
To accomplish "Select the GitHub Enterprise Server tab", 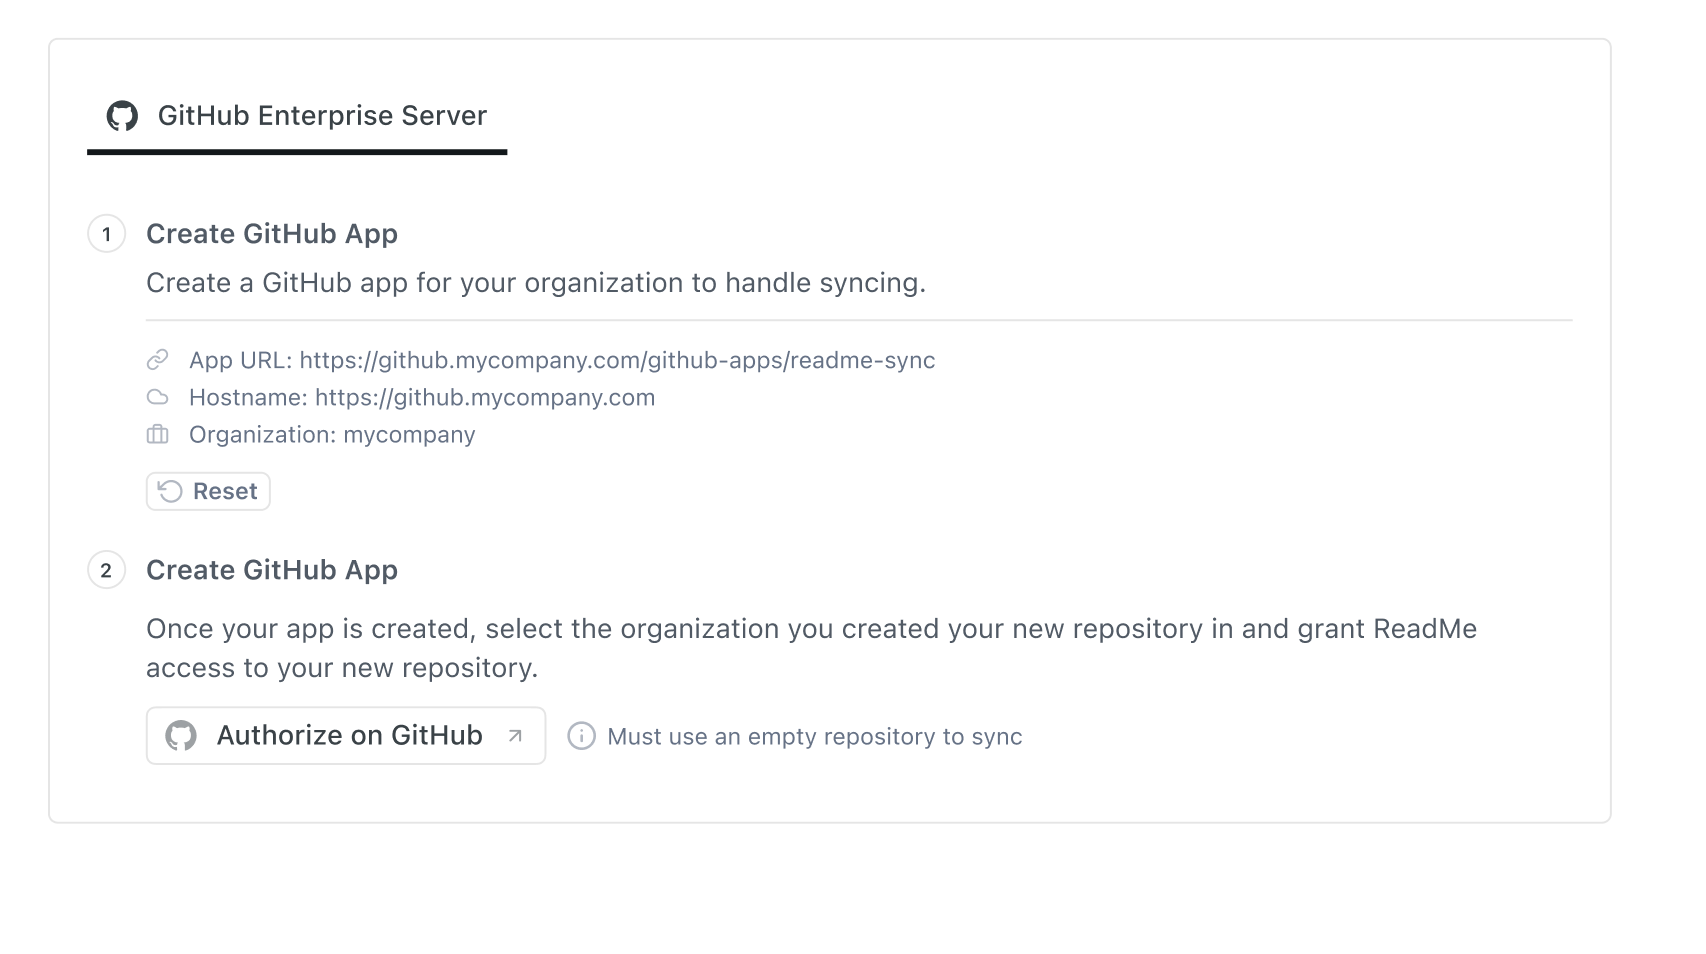I will pos(297,117).
